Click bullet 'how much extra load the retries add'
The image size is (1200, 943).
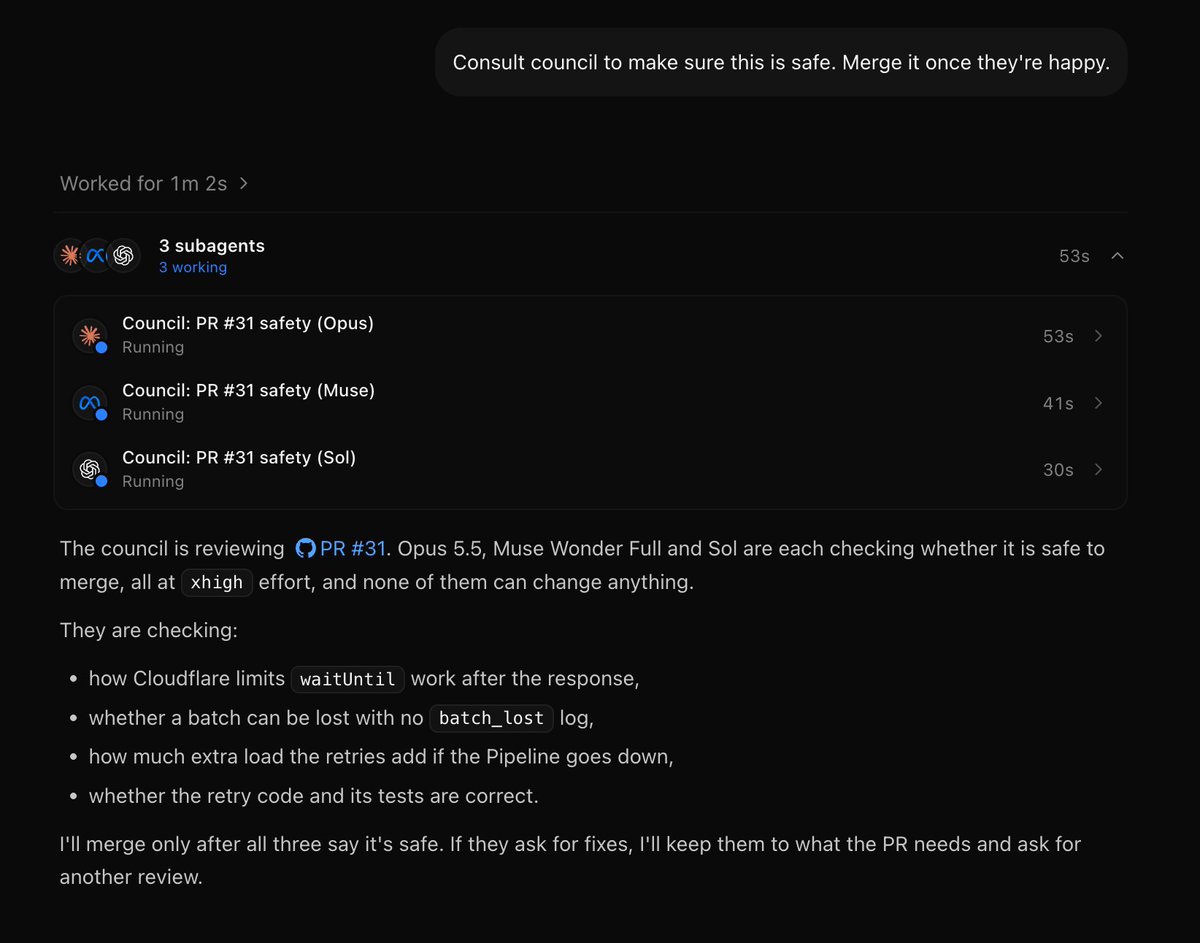(x=381, y=757)
